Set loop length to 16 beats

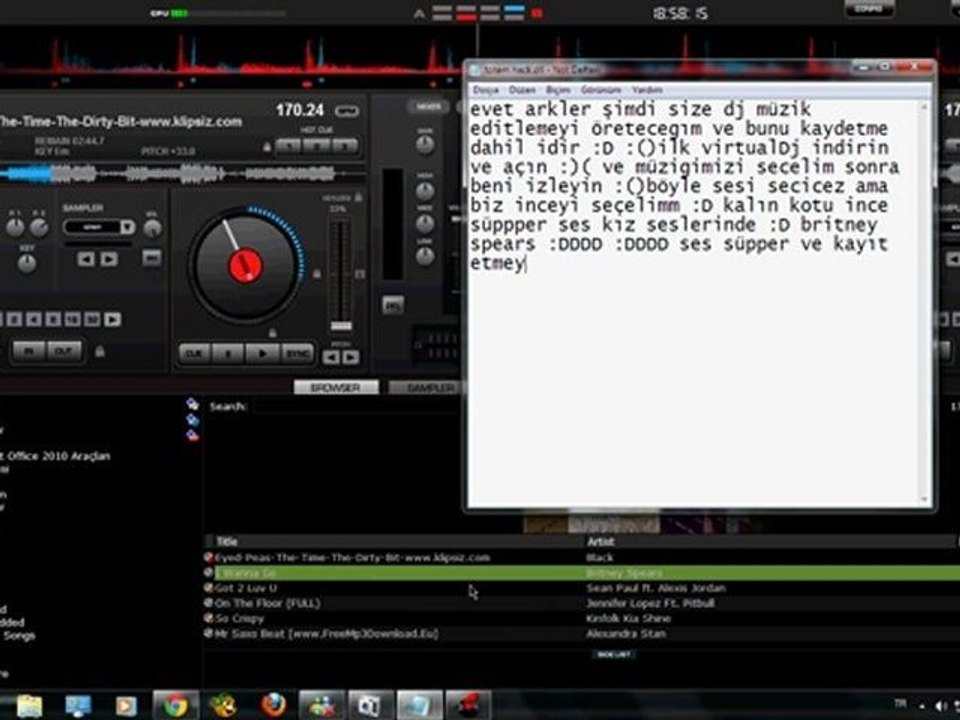click(x=73, y=319)
